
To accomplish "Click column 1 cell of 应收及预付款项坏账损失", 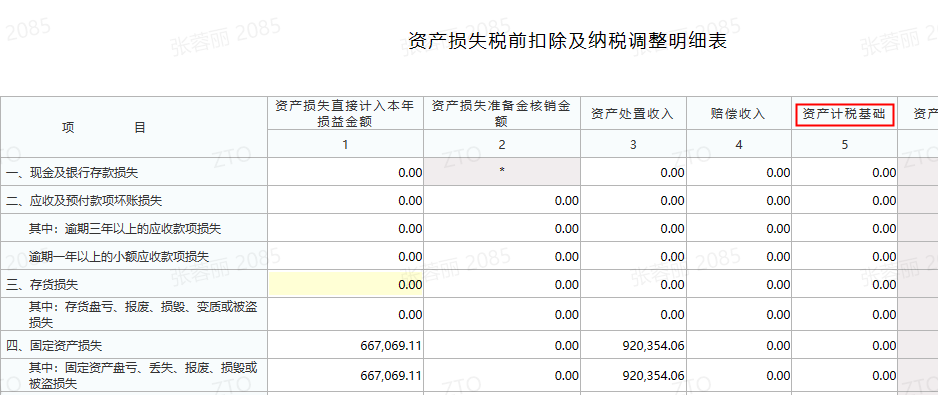I will click(345, 200).
